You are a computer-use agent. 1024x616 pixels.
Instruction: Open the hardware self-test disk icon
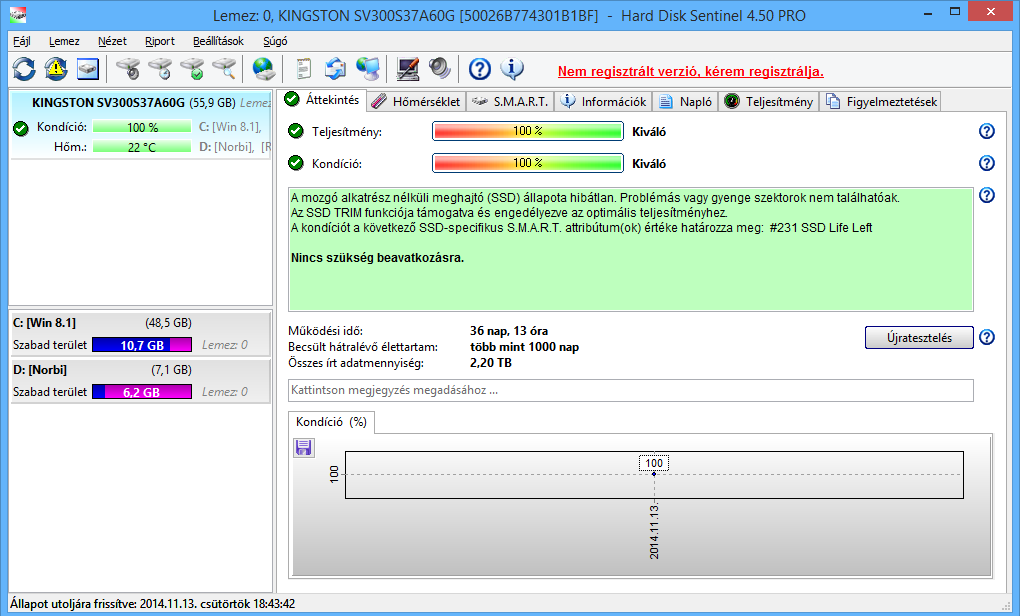(128, 69)
